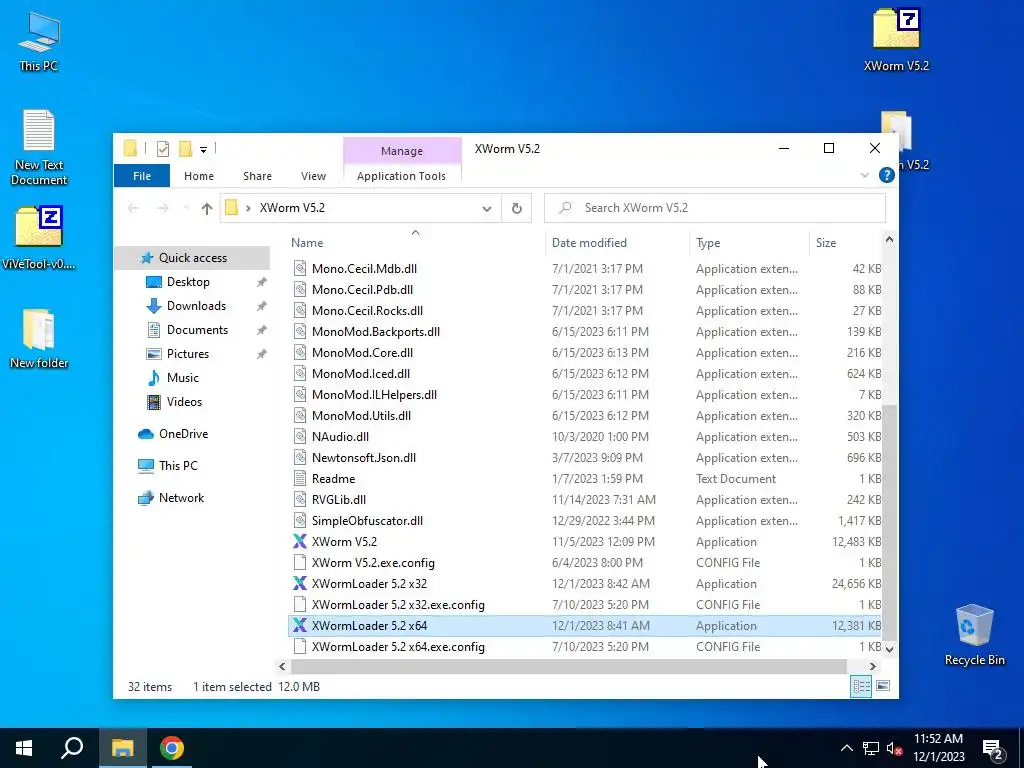1024x768 pixels.
Task: Select Quick access in navigation pane
Action: coord(193,257)
